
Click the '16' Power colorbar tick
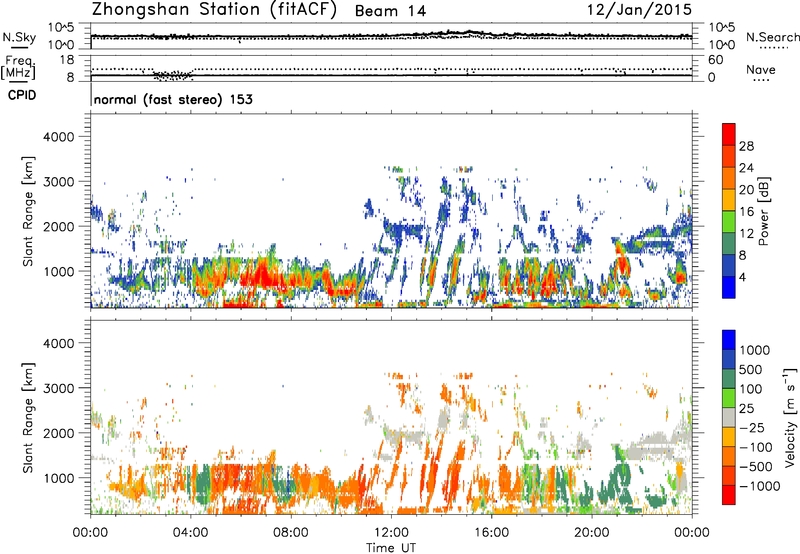point(746,212)
